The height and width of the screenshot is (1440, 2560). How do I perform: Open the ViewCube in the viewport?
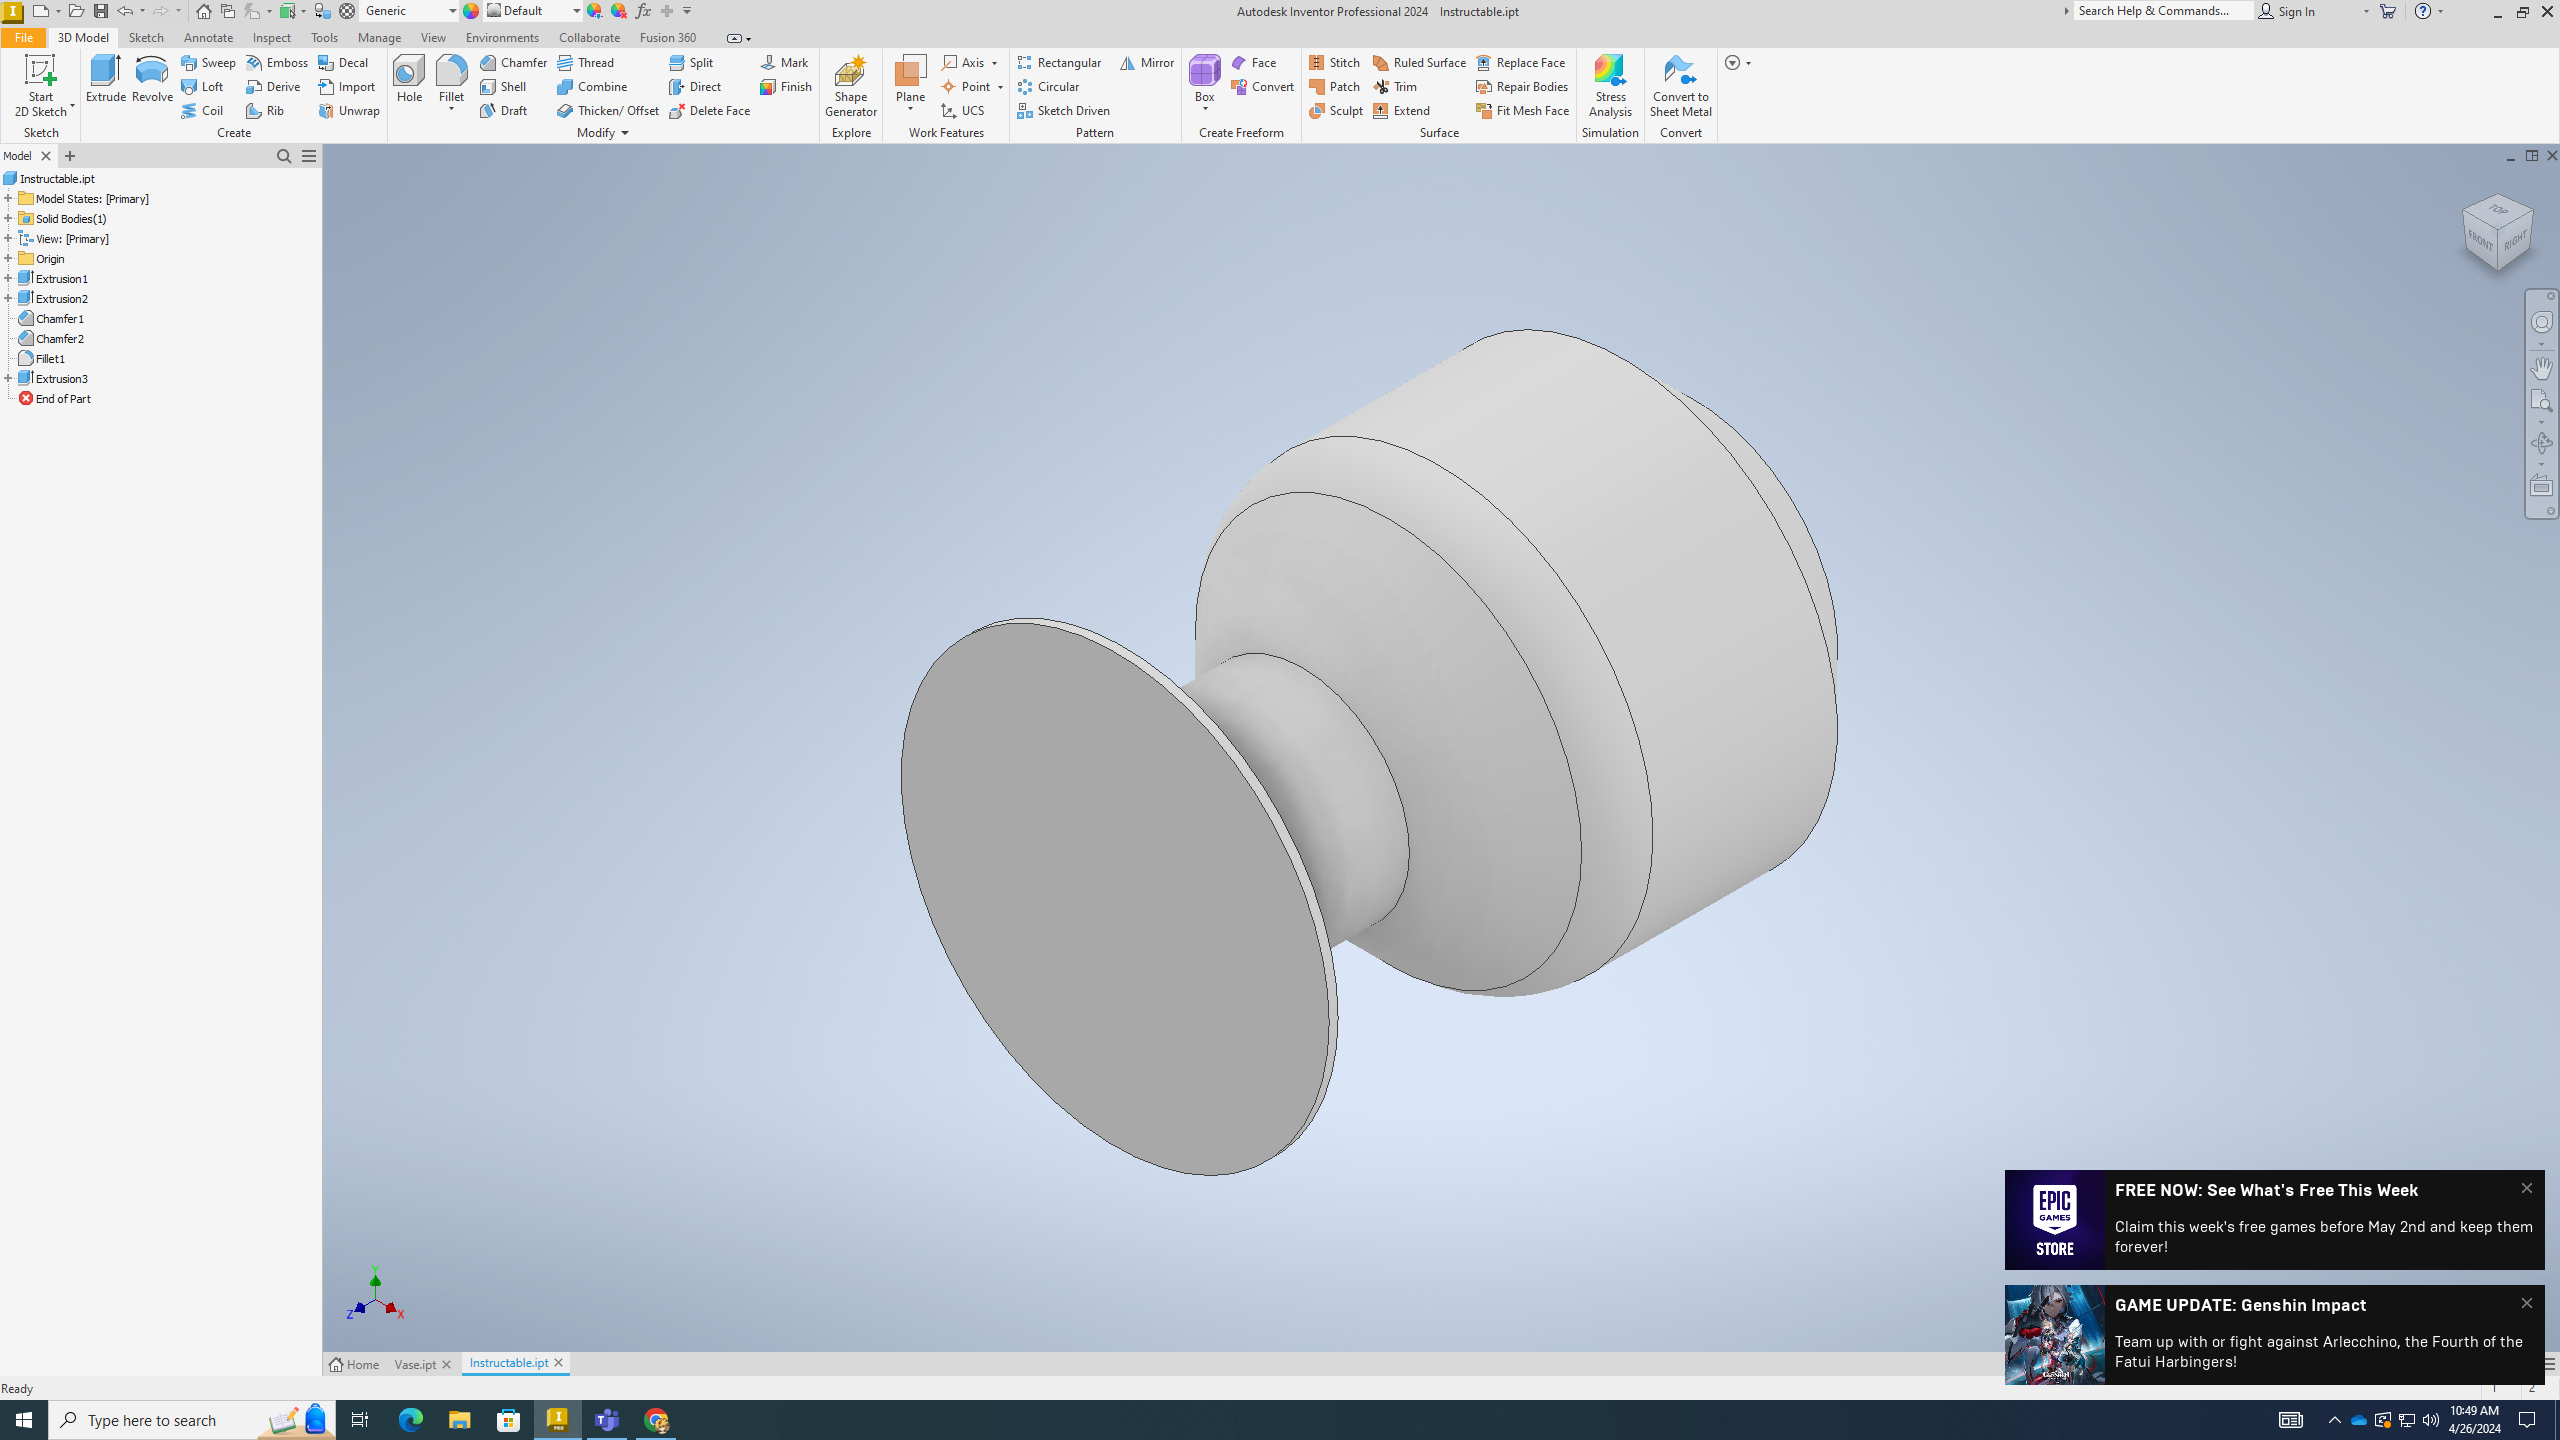click(x=2497, y=232)
